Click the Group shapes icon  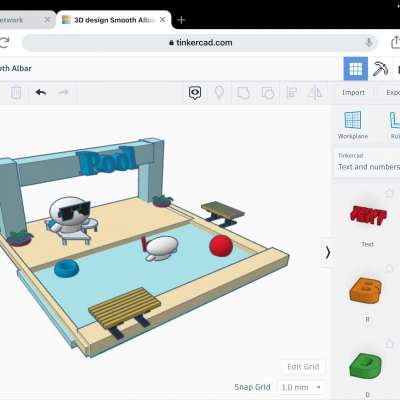click(x=243, y=93)
